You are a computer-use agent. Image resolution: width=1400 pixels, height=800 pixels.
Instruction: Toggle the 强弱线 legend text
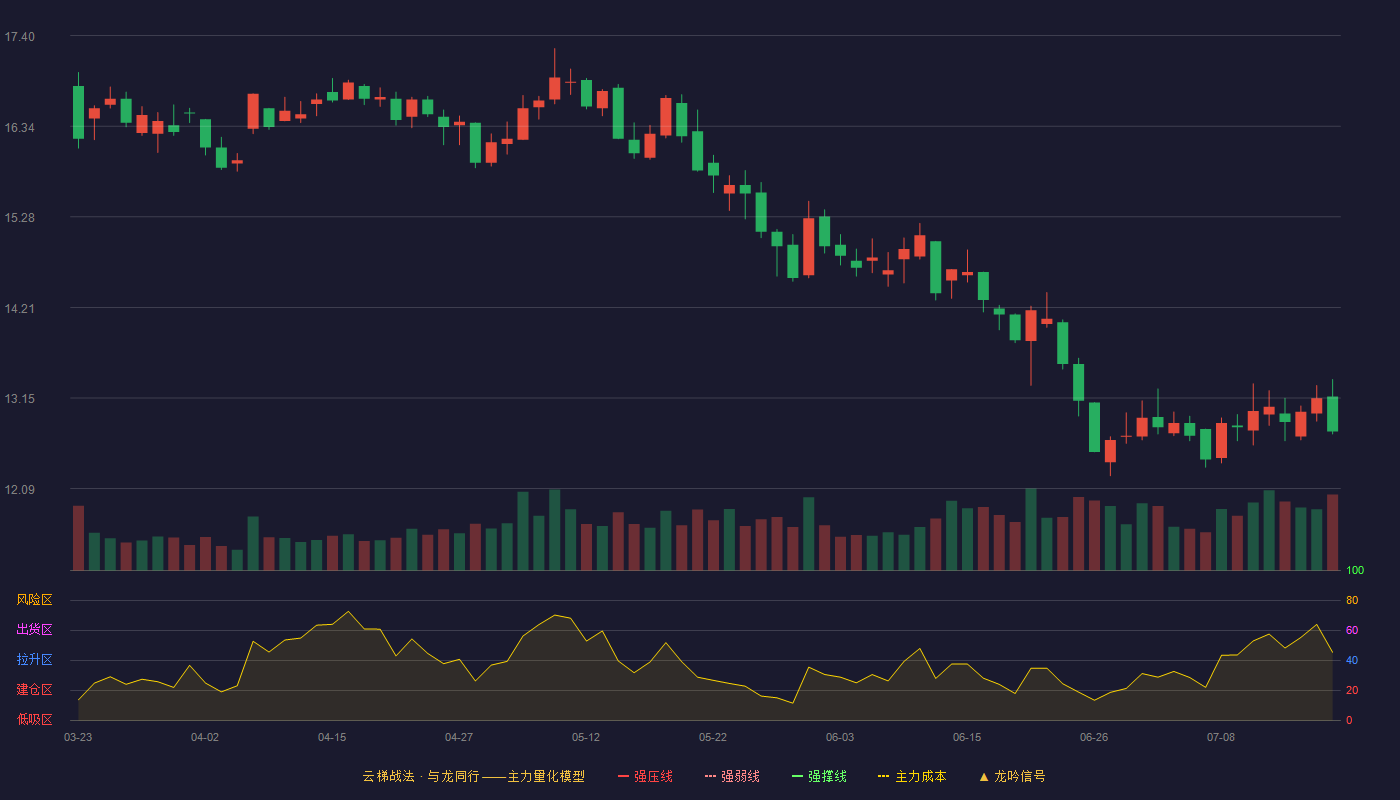[740, 776]
